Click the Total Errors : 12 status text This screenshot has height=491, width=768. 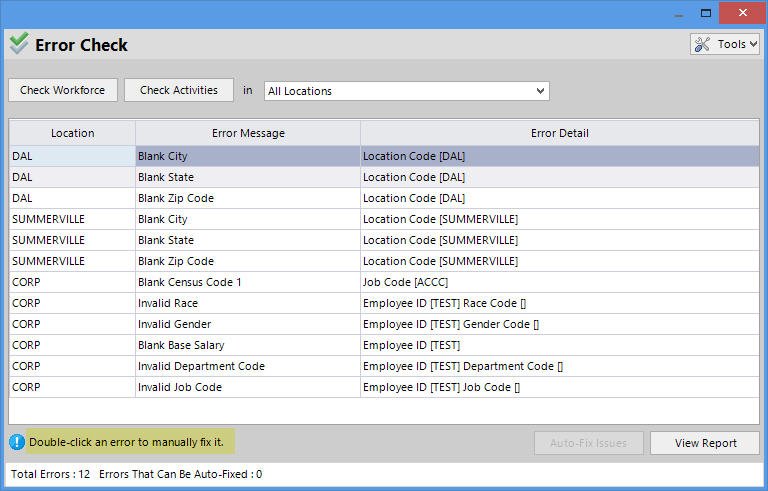click(x=50, y=474)
